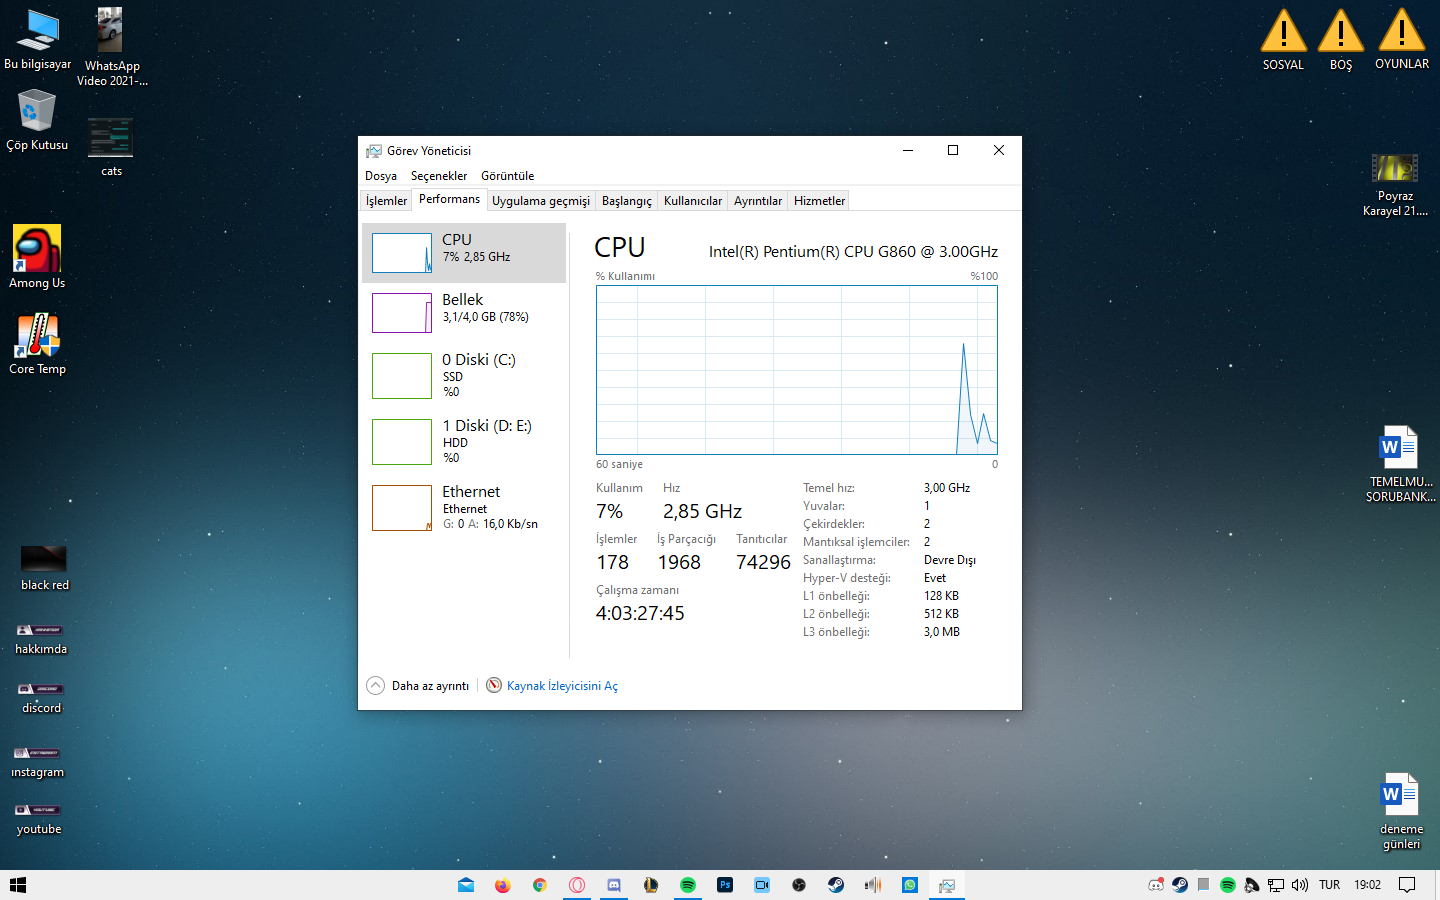This screenshot has width=1440, height=900.
Task: Switch to the Başlangıç tab
Action: point(627,201)
